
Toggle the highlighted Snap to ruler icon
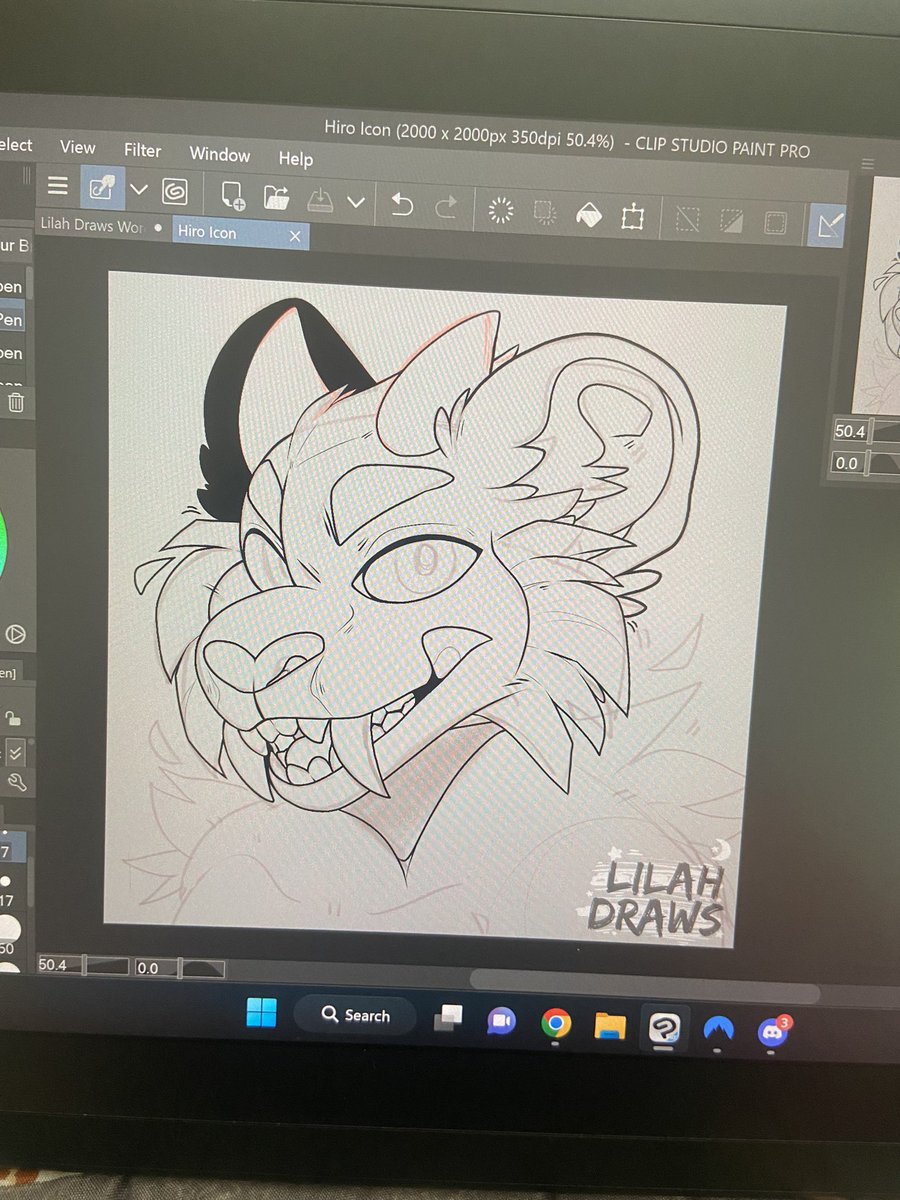point(827,225)
